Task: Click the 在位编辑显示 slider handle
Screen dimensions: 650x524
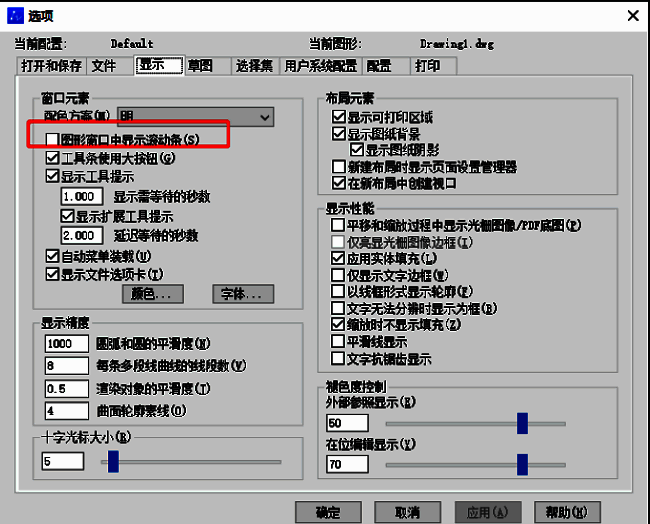Action: tap(522, 464)
